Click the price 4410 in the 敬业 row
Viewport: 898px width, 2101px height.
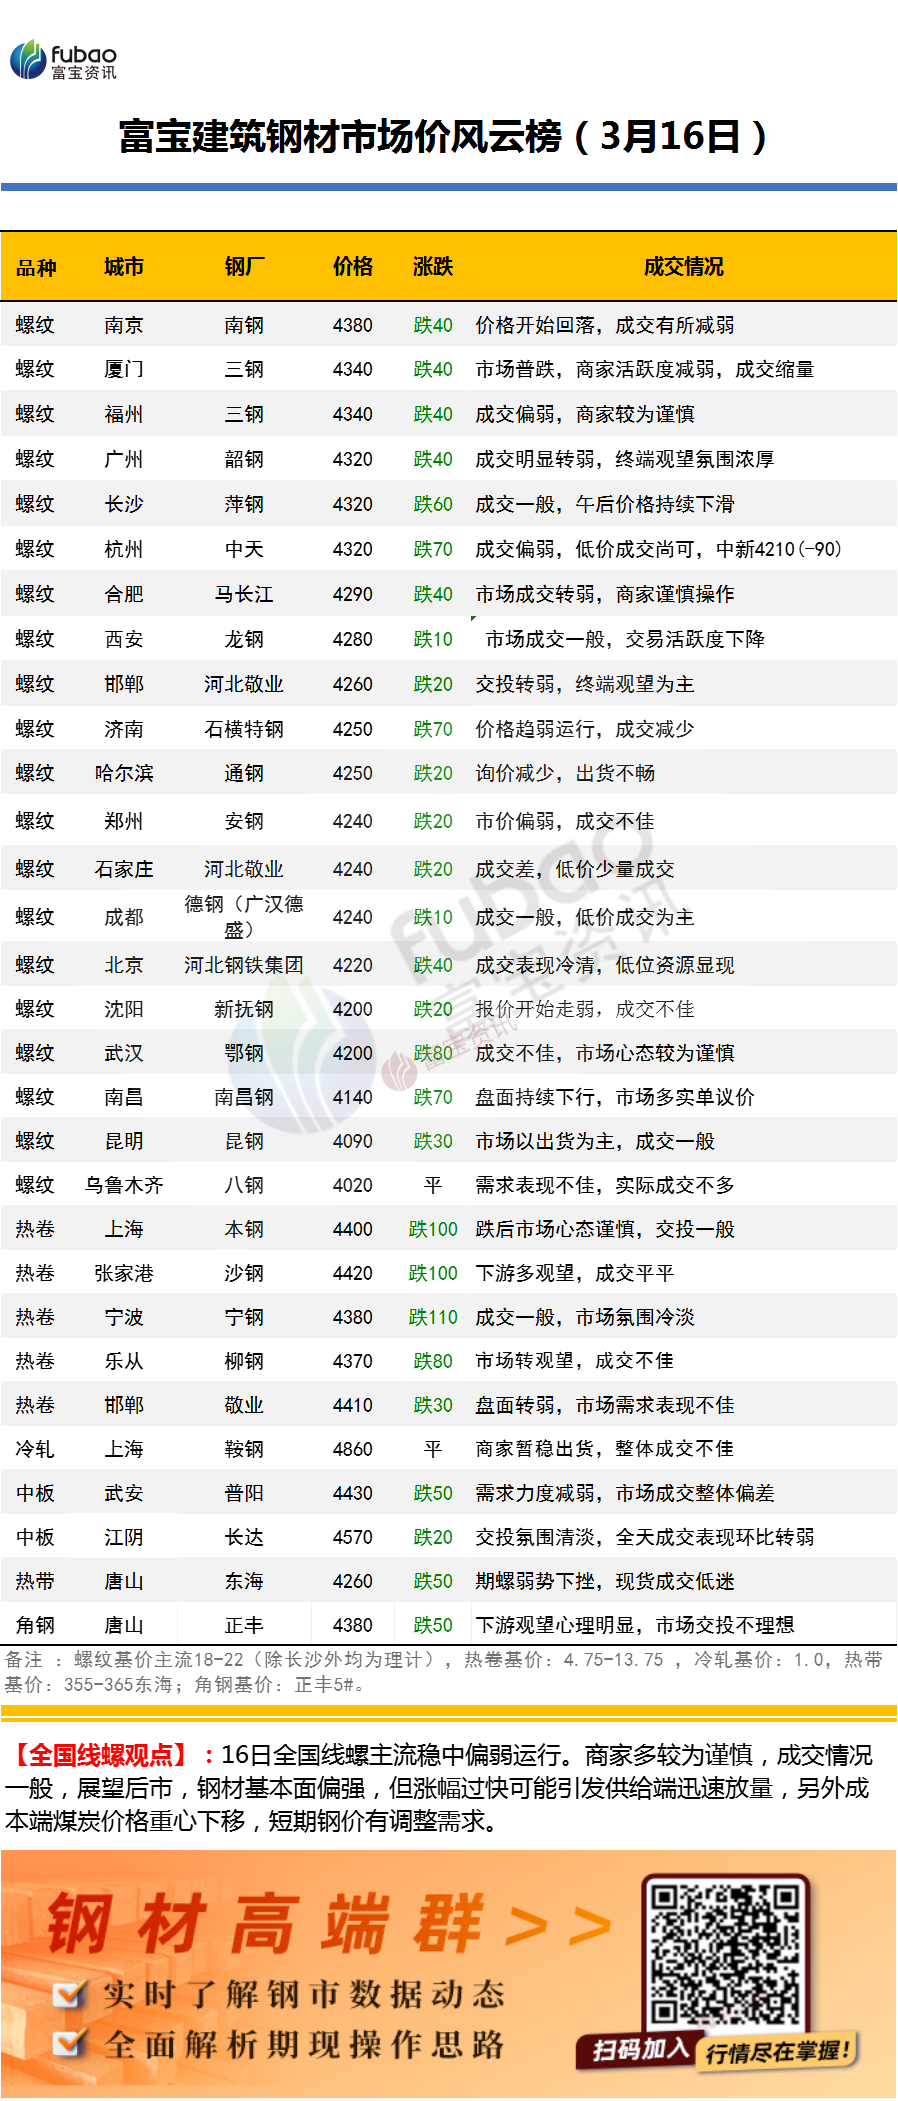click(x=353, y=1405)
